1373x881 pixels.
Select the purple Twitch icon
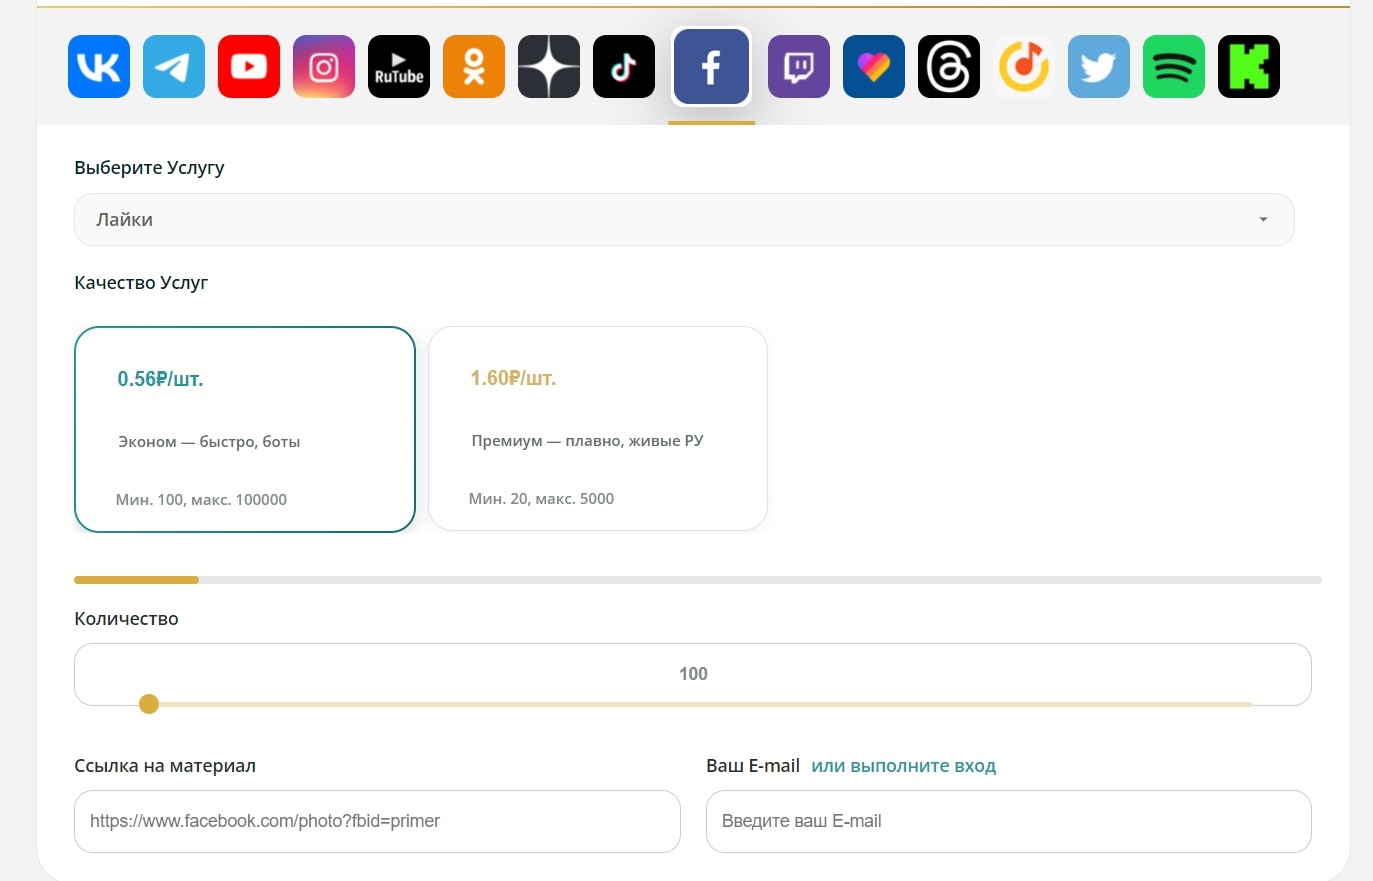[x=799, y=67]
